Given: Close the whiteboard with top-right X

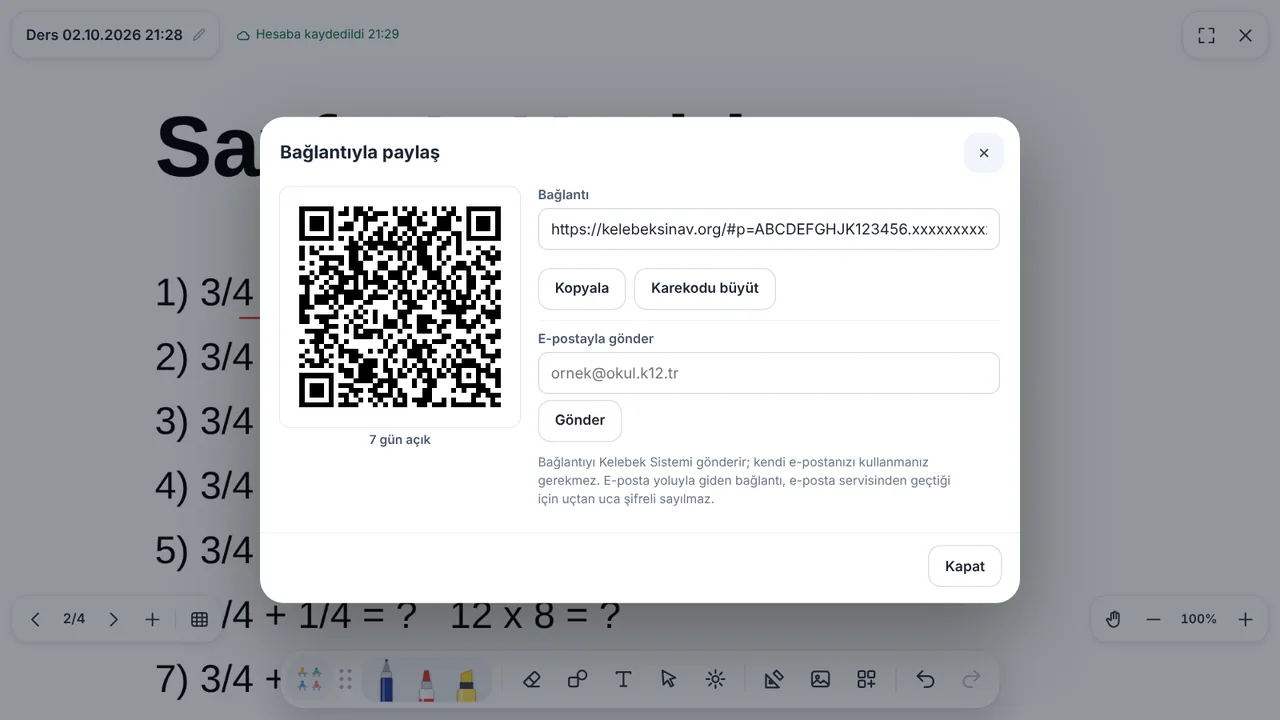Looking at the screenshot, I should click(x=1245, y=35).
